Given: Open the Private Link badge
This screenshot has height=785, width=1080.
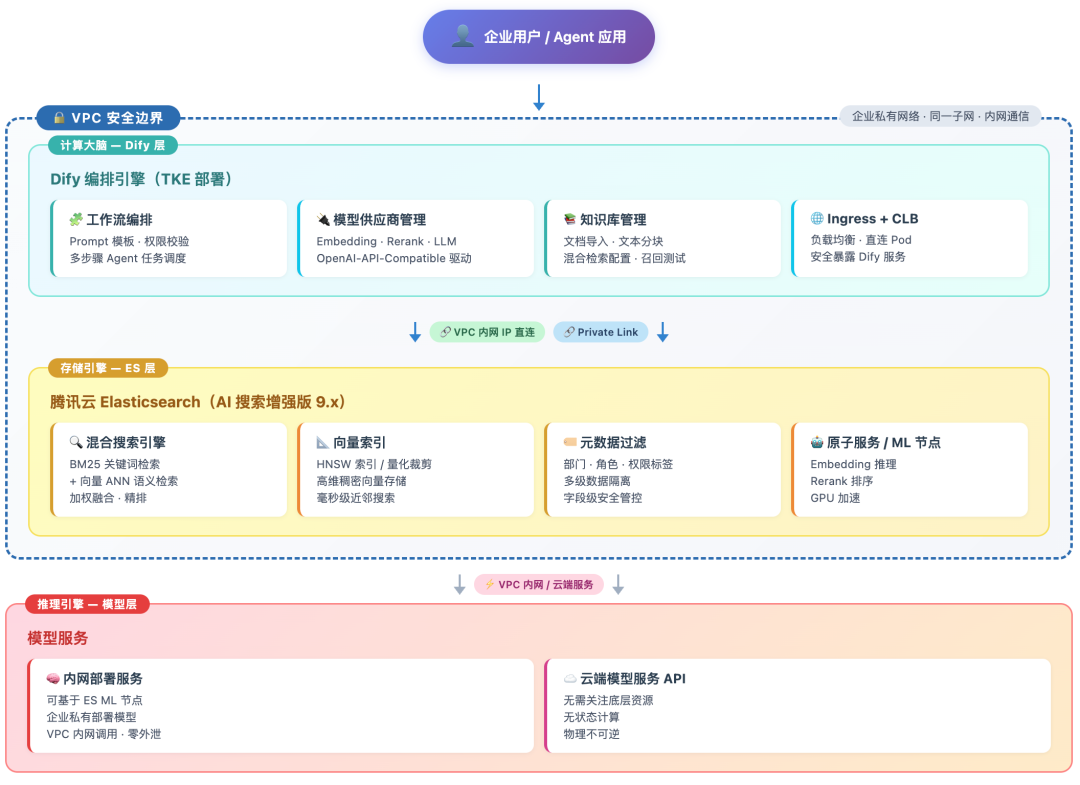Looking at the screenshot, I should tap(600, 331).
